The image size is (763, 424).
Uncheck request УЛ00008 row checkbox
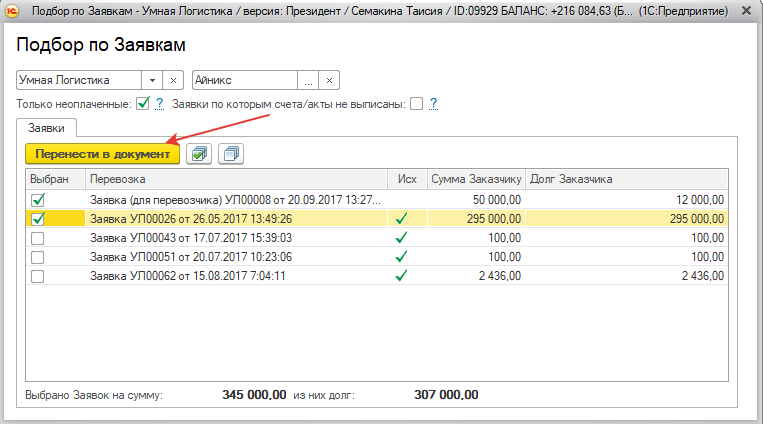[x=37, y=200]
